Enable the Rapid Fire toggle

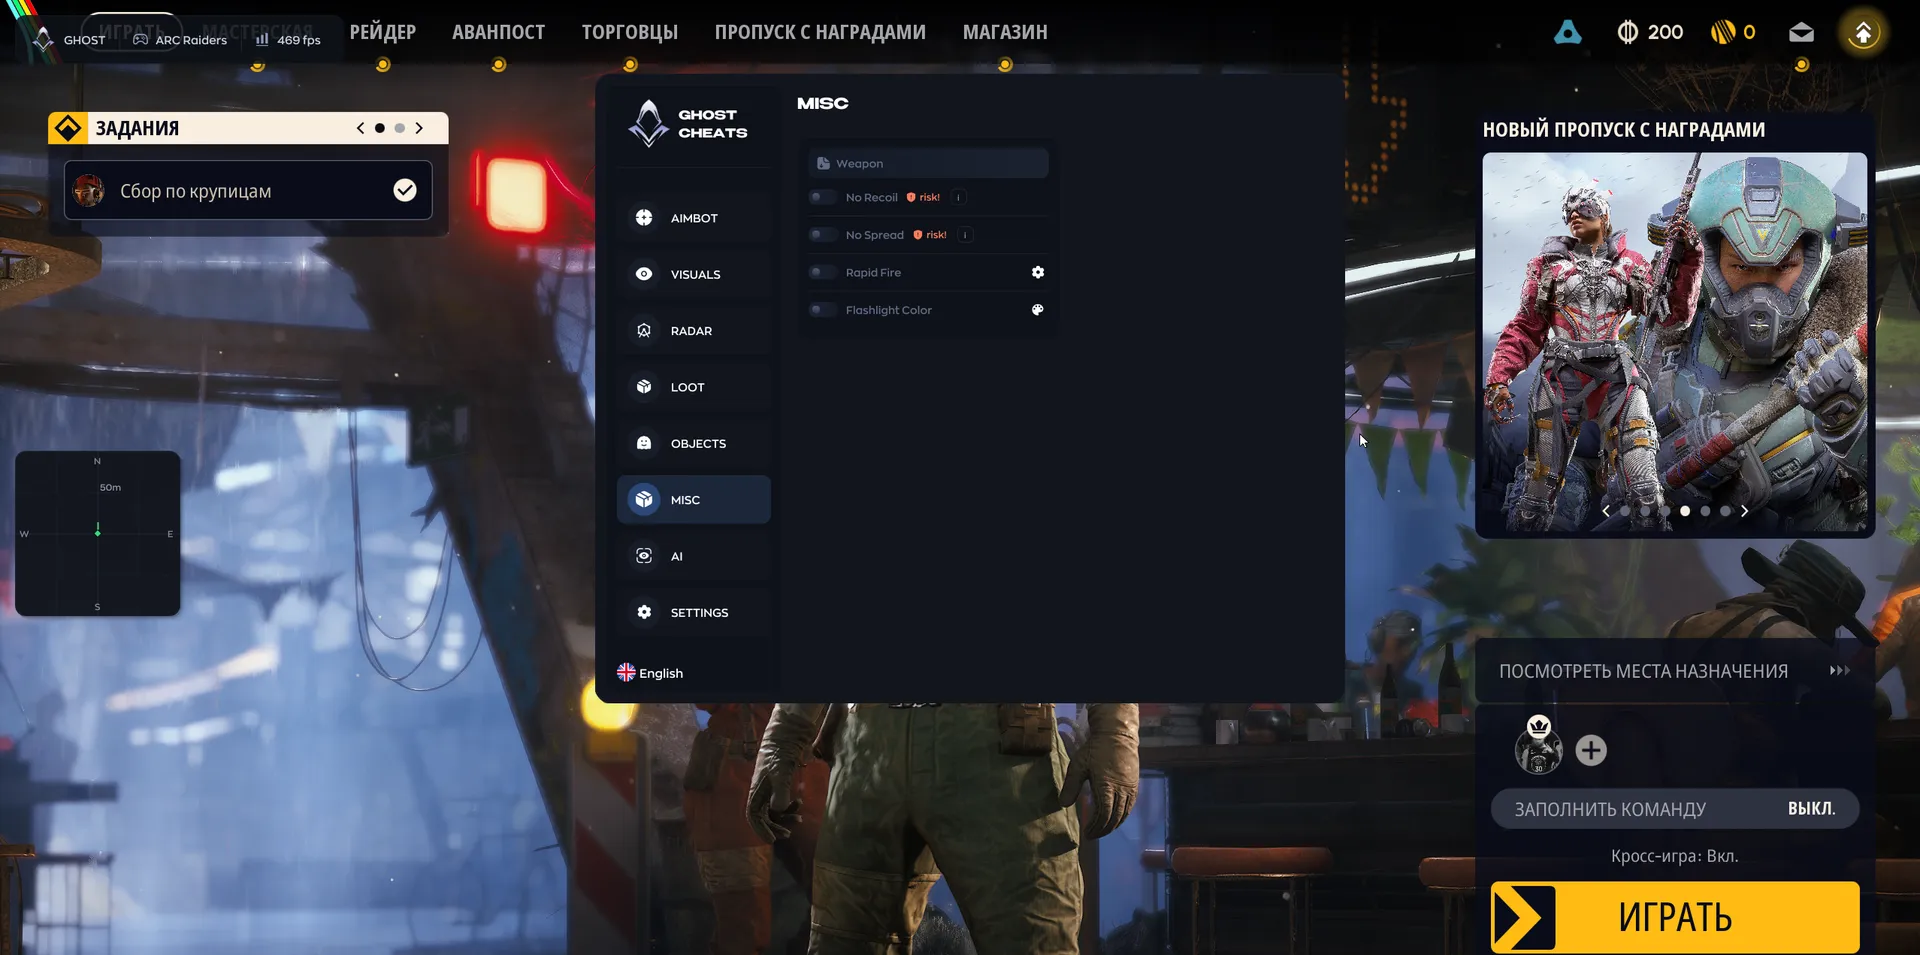click(822, 272)
